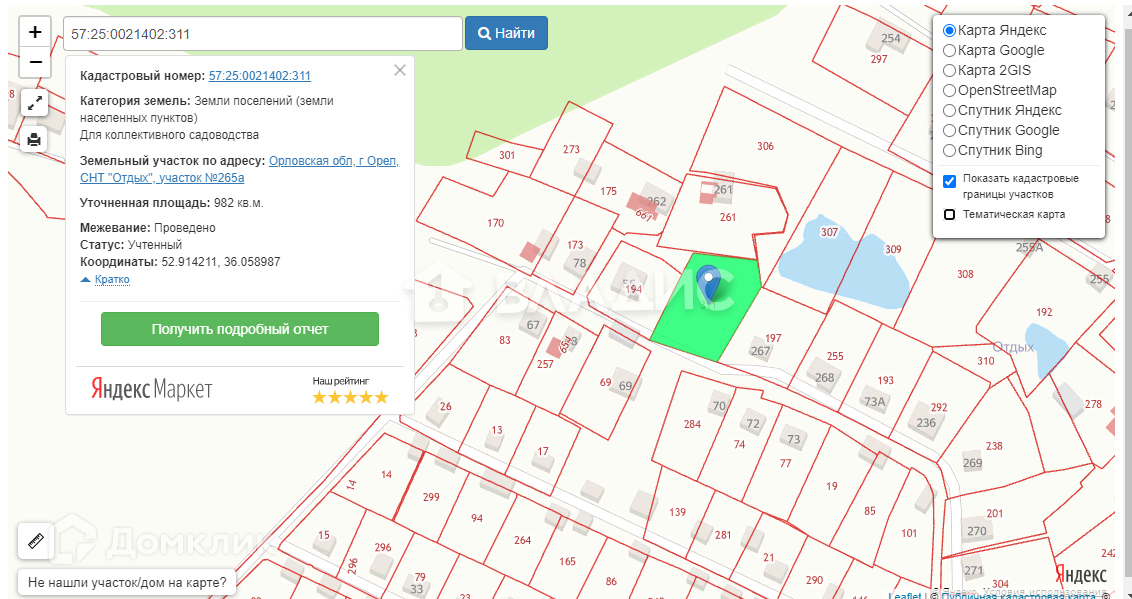The height and width of the screenshot is (599, 1132).
Task: Click the Яндекс logo on the map
Action: 1081,574
